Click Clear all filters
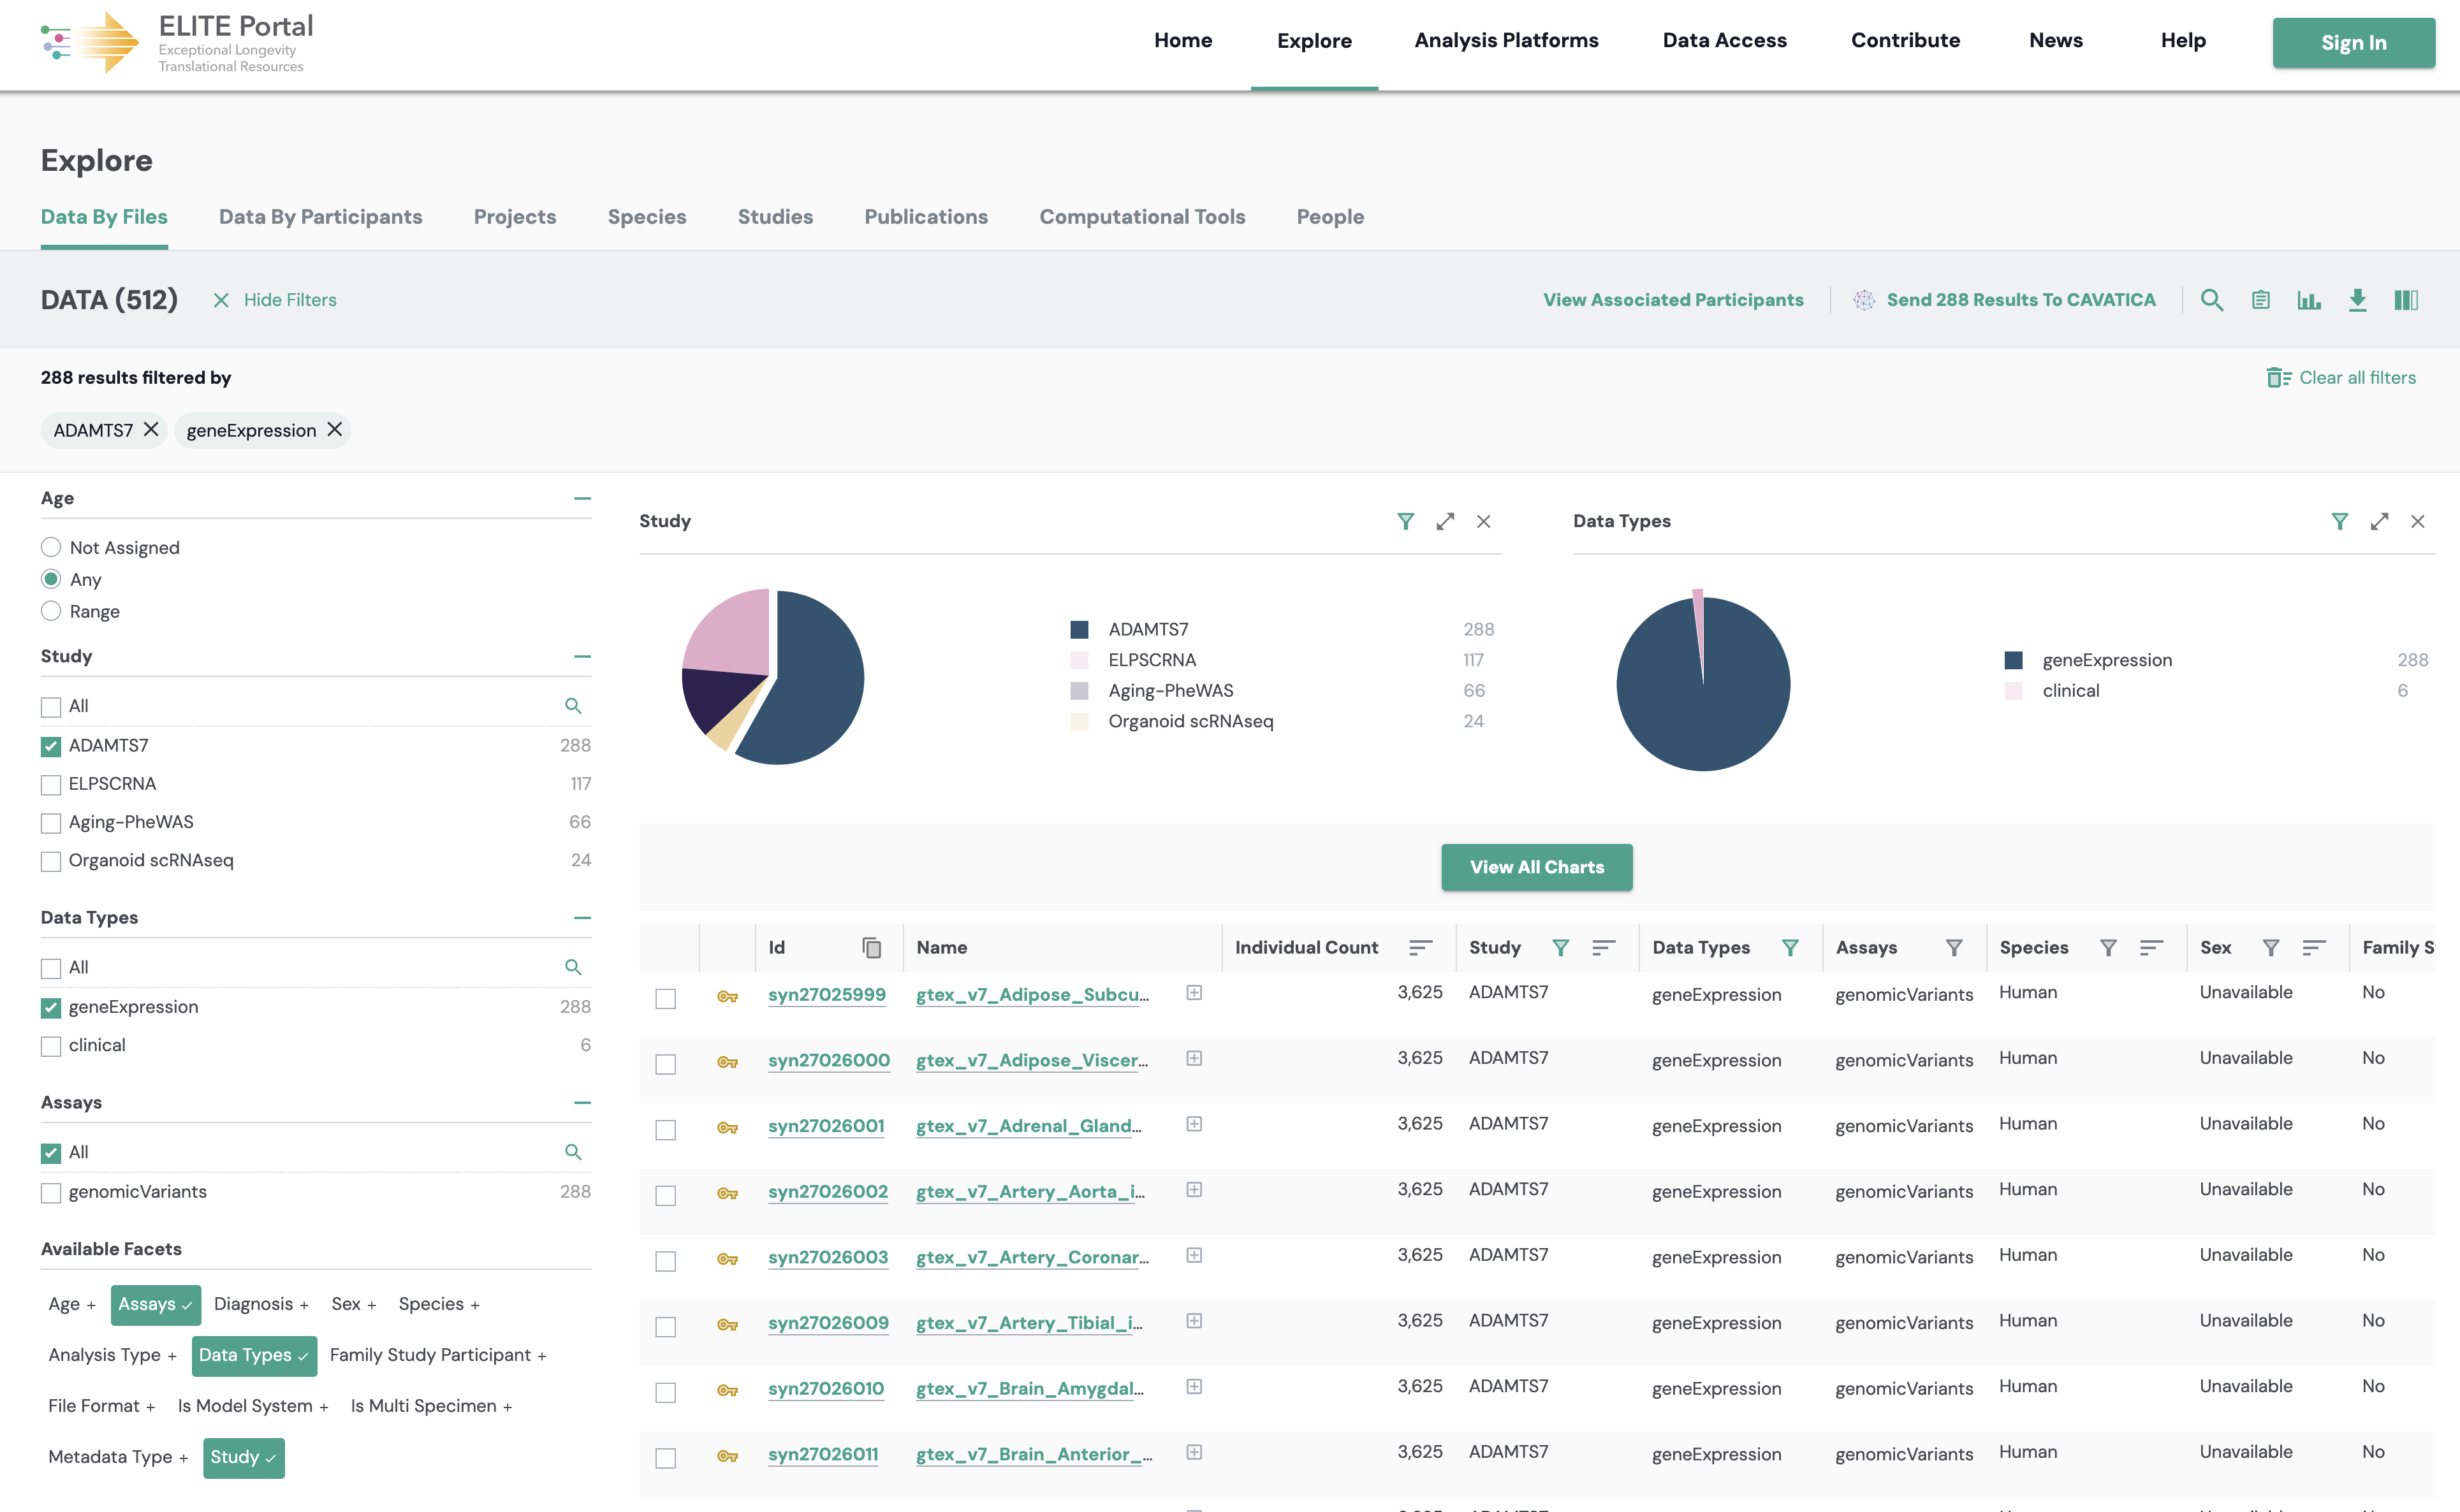 (x=2341, y=378)
